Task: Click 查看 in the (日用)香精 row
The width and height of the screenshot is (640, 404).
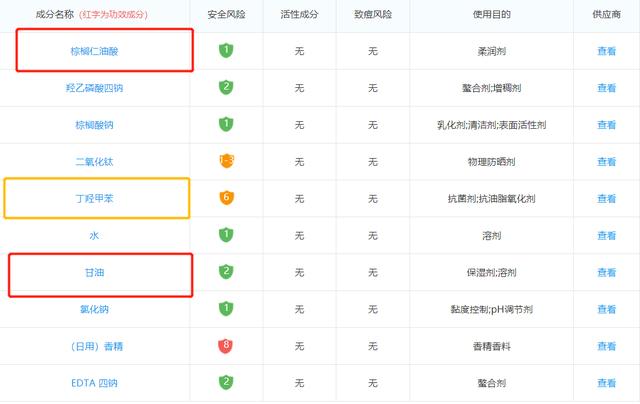Action: 607,346
